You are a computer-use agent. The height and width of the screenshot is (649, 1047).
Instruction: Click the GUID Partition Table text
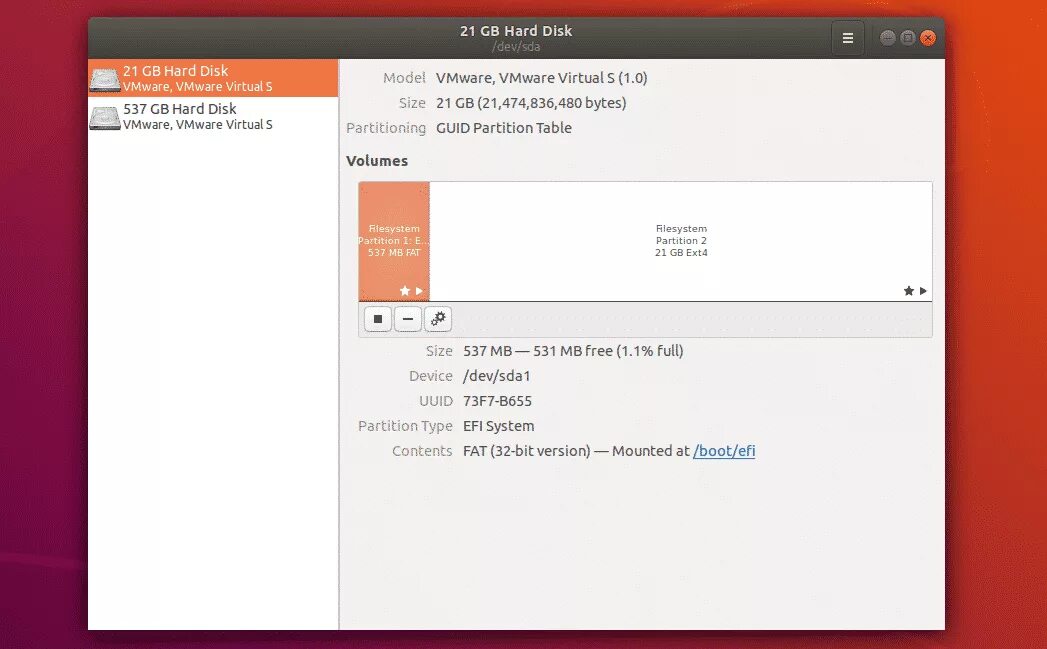pyautogui.click(x=504, y=128)
